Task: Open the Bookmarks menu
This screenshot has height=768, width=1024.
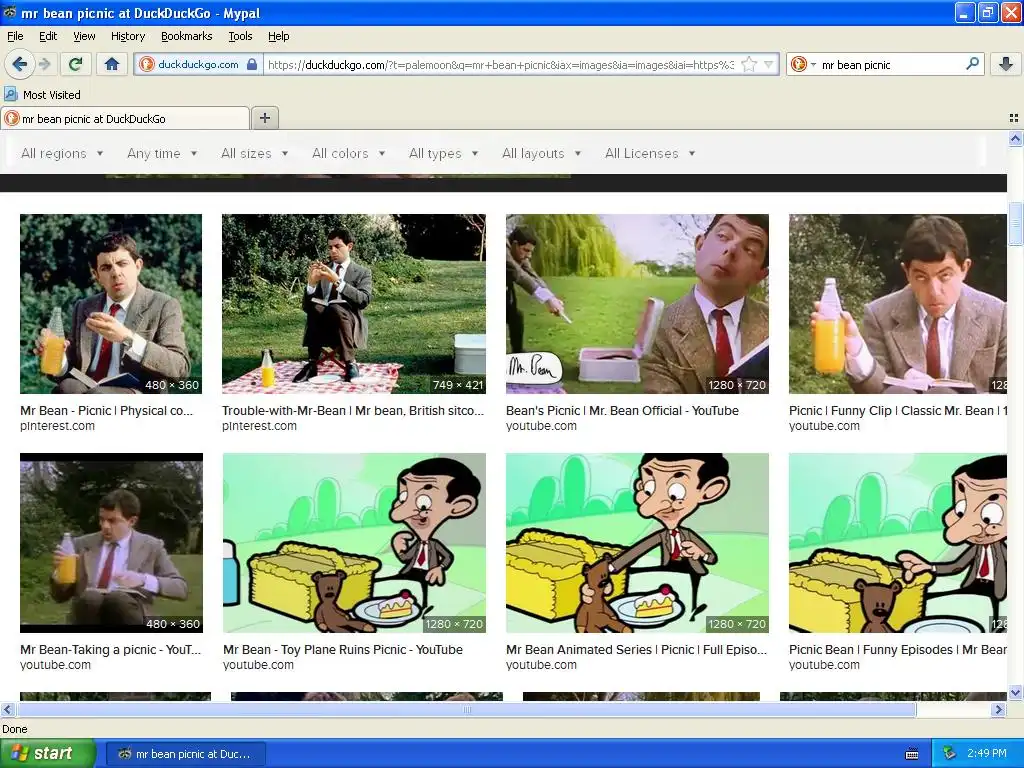Action: tap(186, 36)
